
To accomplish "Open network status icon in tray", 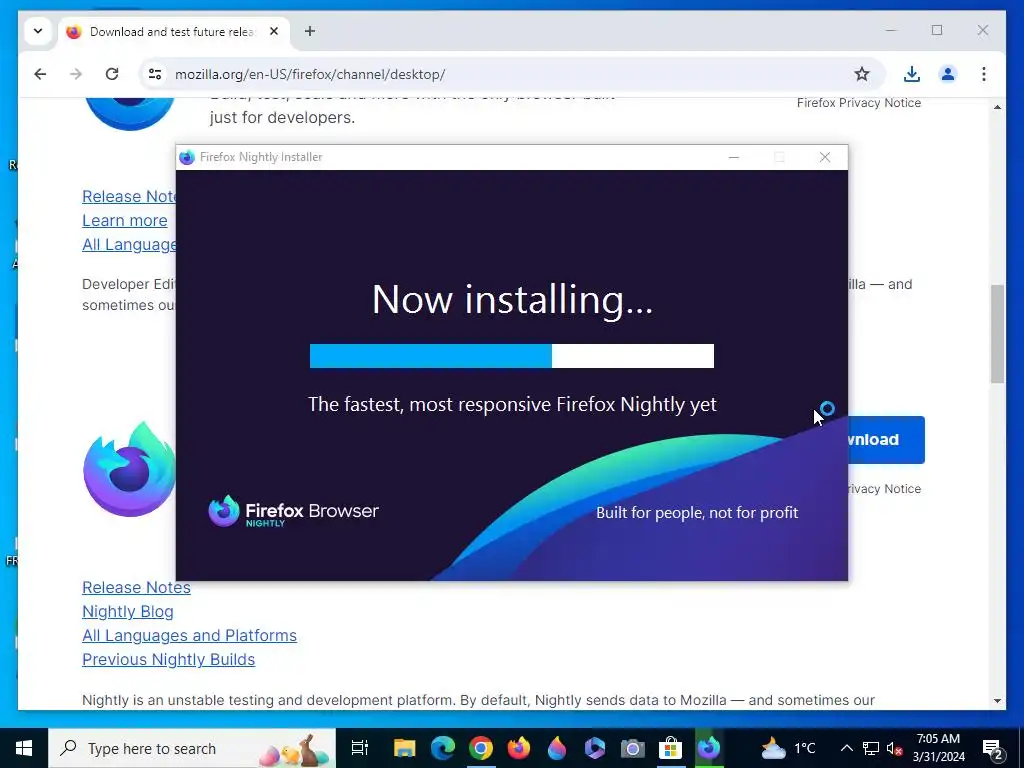I will (x=871, y=748).
